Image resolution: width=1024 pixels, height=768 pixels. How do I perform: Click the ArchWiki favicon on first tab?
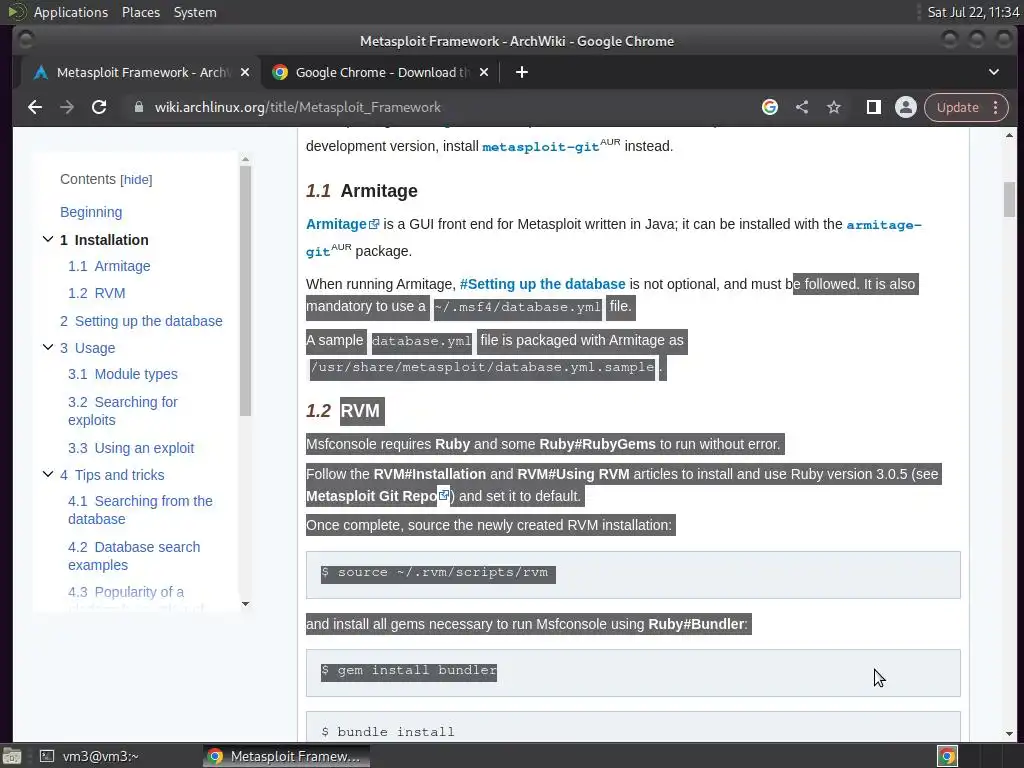coord(40,72)
